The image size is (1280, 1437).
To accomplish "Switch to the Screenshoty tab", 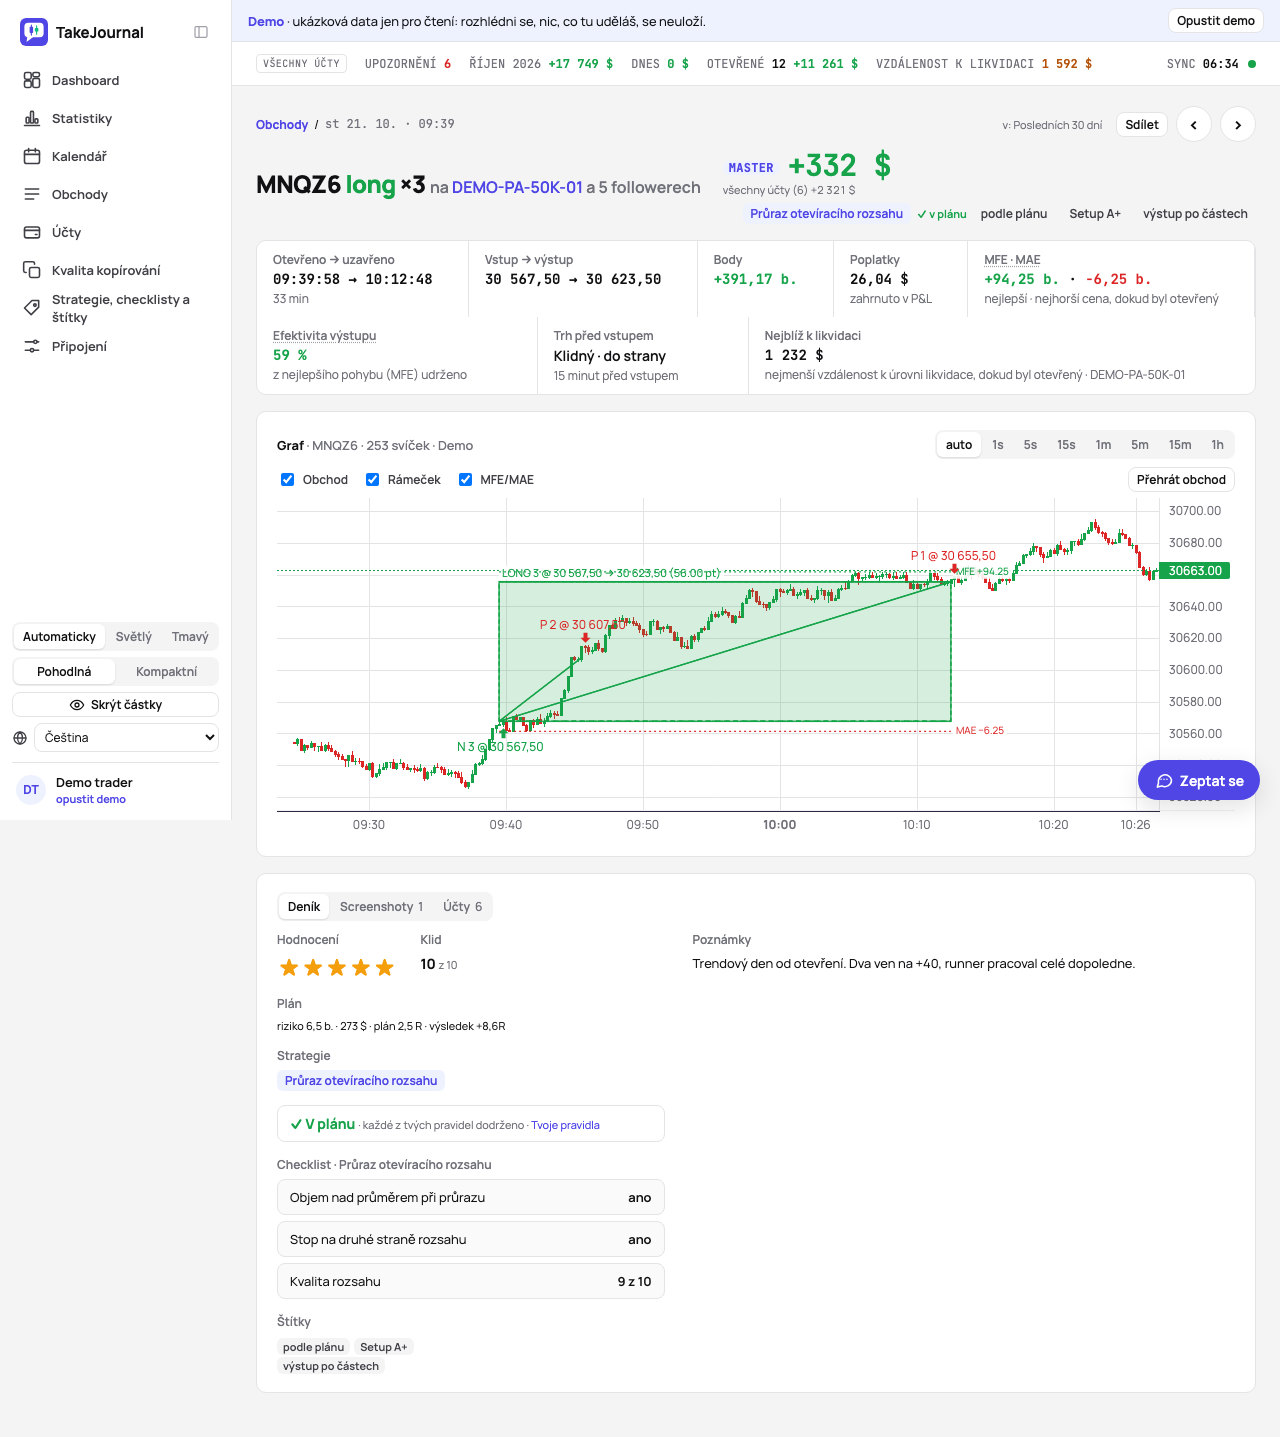I will coord(381,907).
